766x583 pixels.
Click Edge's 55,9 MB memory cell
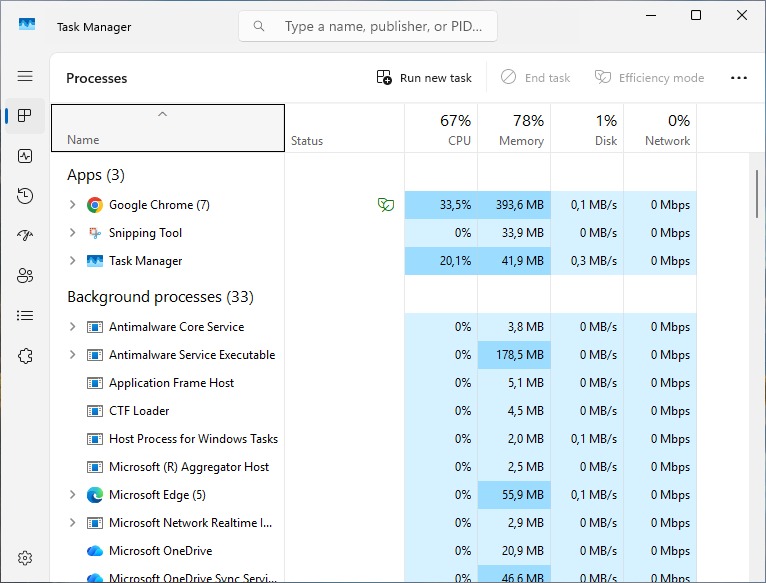click(514, 495)
